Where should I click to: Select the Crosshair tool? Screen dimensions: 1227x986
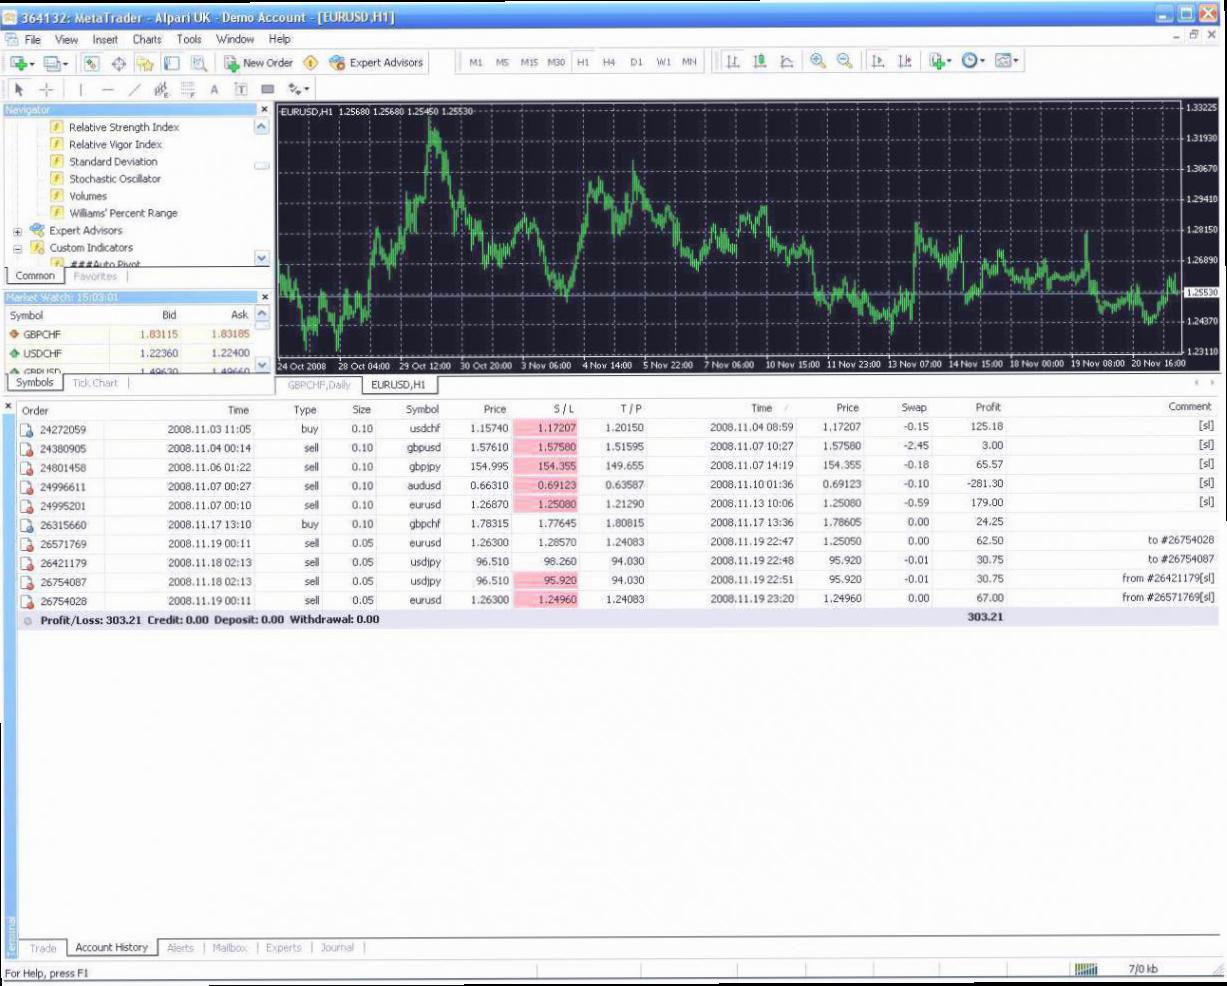(46, 90)
